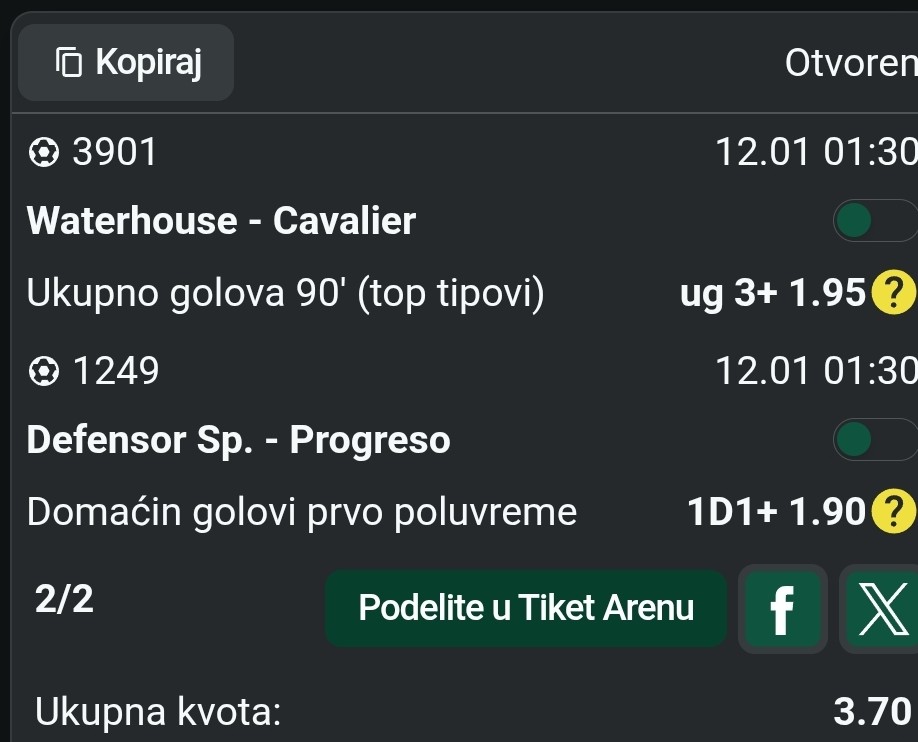Viewport: 918px width, 742px height.
Task: Share ticket on Facebook
Action: [783, 608]
